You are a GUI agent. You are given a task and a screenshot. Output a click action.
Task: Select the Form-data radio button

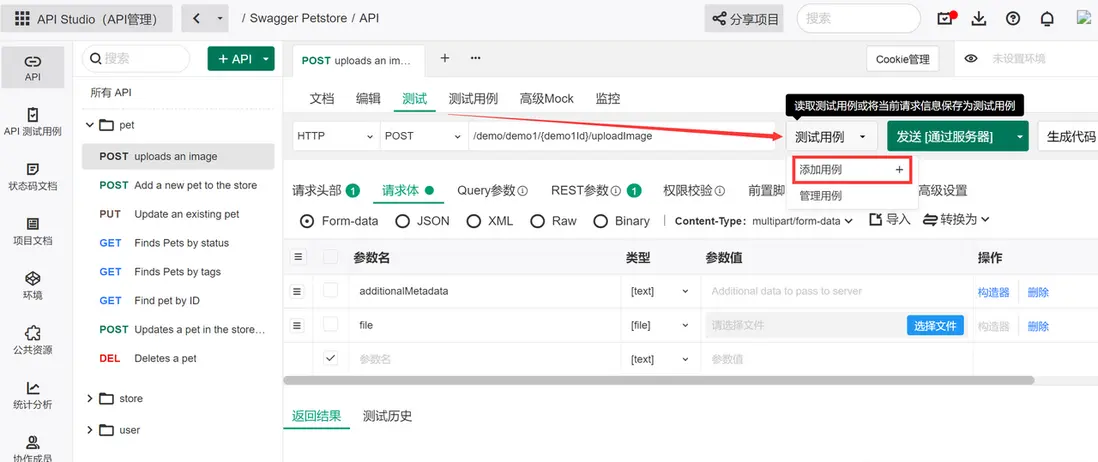[x=307, y=221]
